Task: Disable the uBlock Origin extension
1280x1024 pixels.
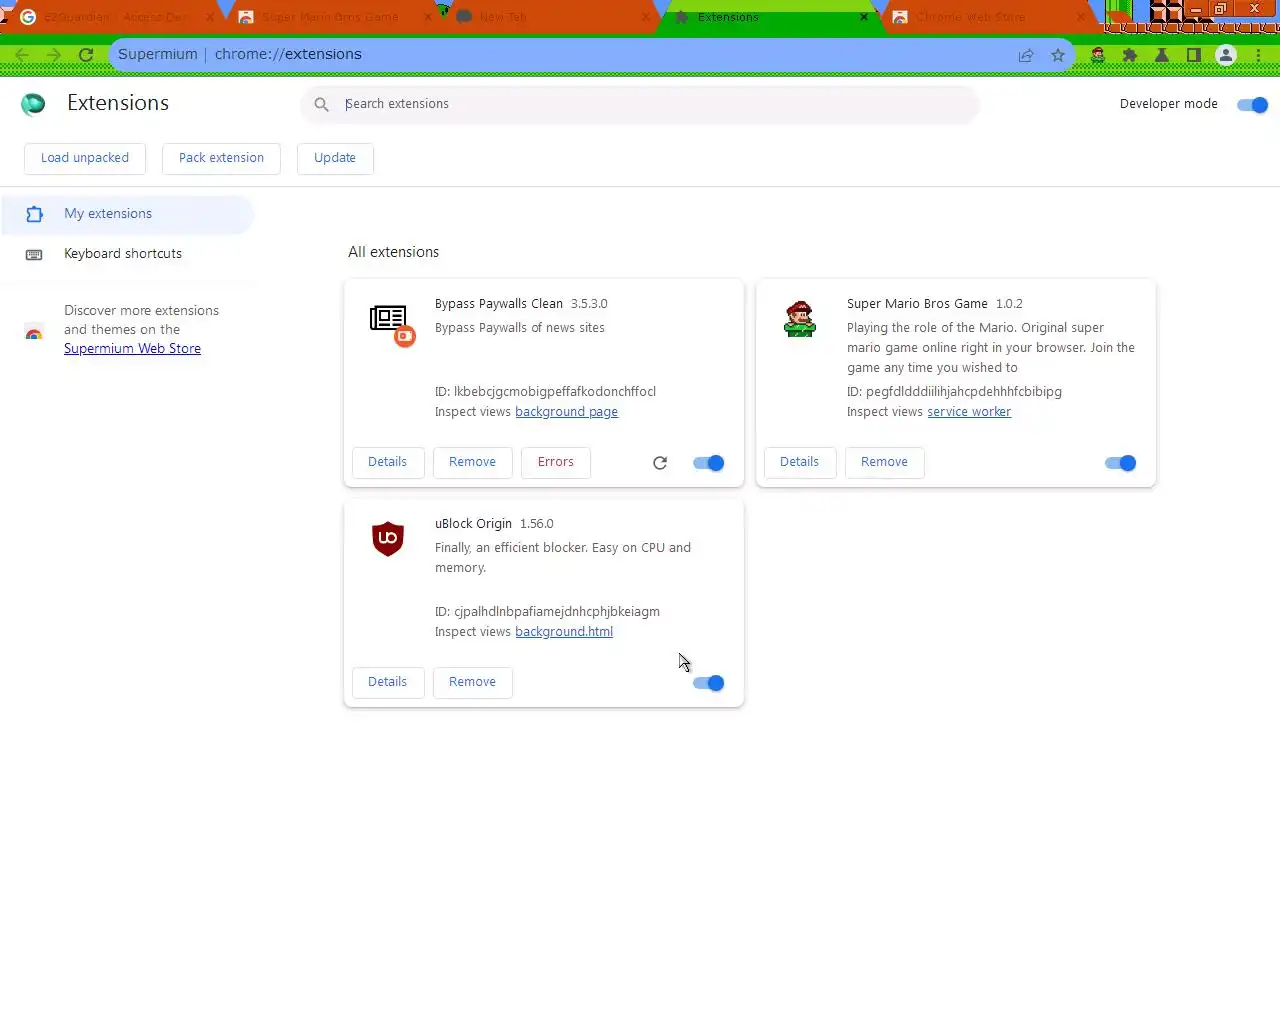Action: click(x=708, y=683)
